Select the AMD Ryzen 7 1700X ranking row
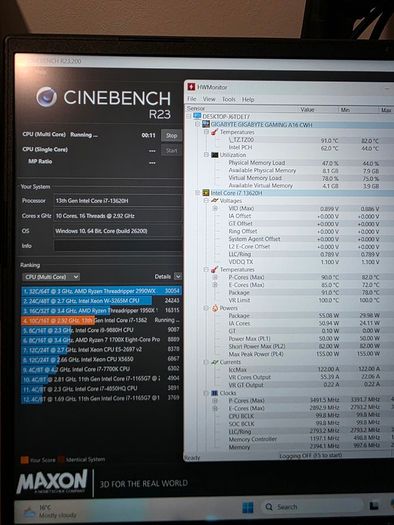This screenshot has width=394, height=525. tap(101, 340)
